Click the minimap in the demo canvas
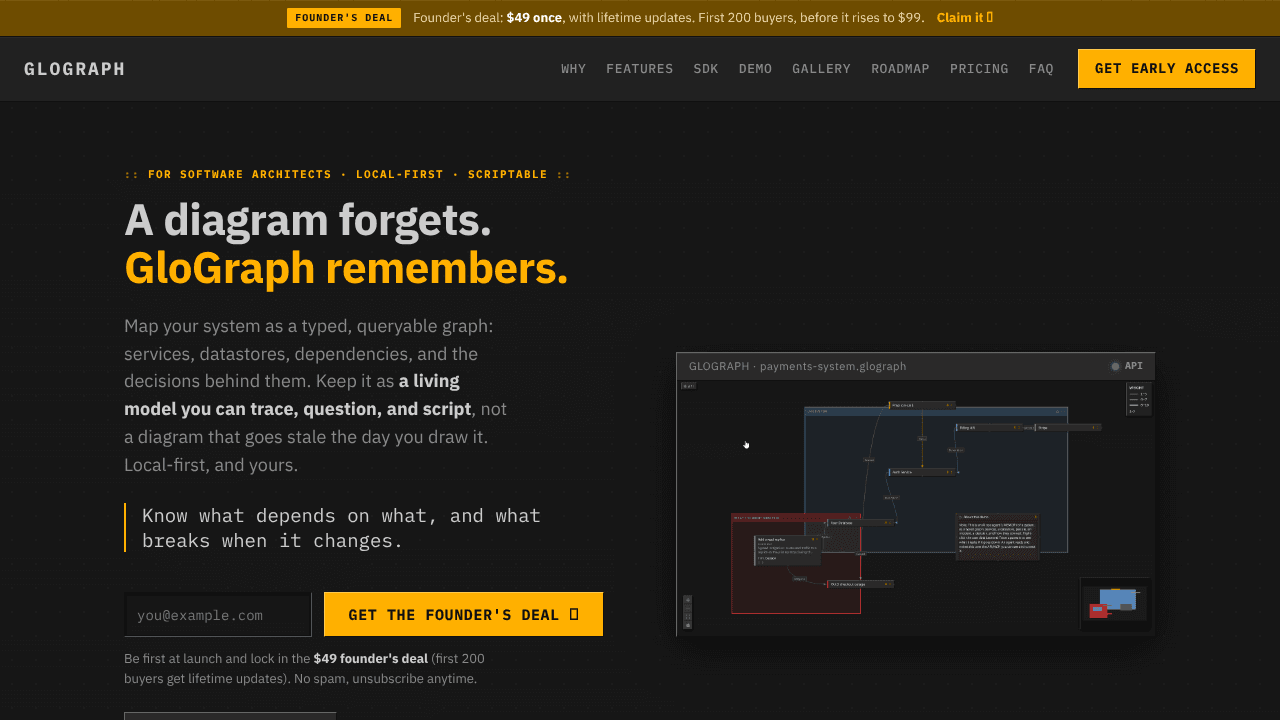 point(1114,604)
